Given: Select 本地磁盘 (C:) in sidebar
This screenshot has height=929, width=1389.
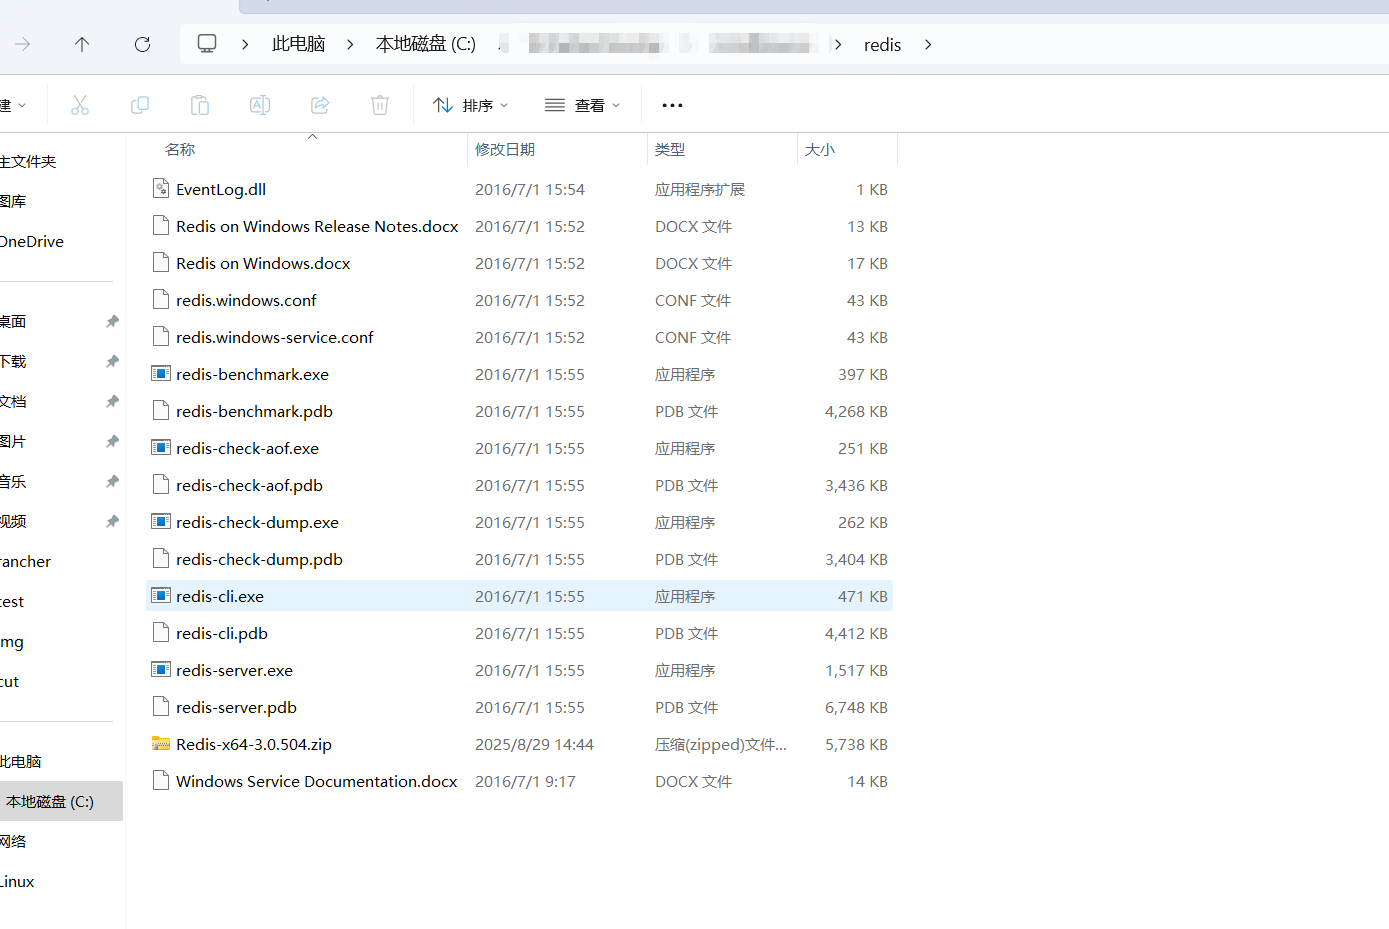Looking at the screenshot, I should click(50, 801).
